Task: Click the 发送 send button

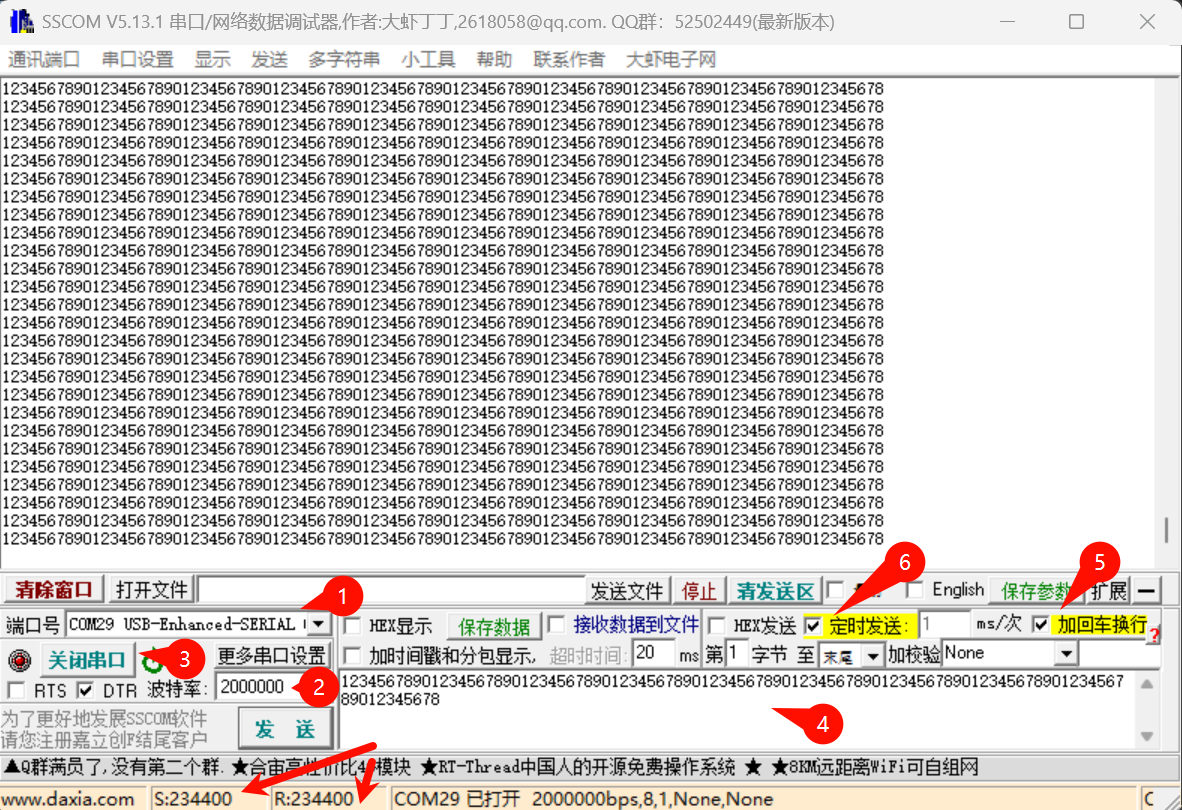Action: point(285,729)
